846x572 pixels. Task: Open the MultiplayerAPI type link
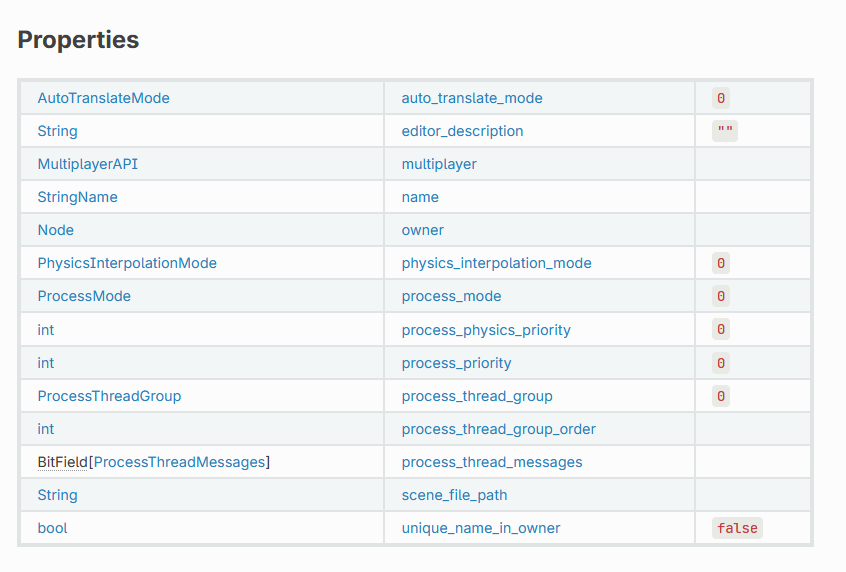(87, 164)
